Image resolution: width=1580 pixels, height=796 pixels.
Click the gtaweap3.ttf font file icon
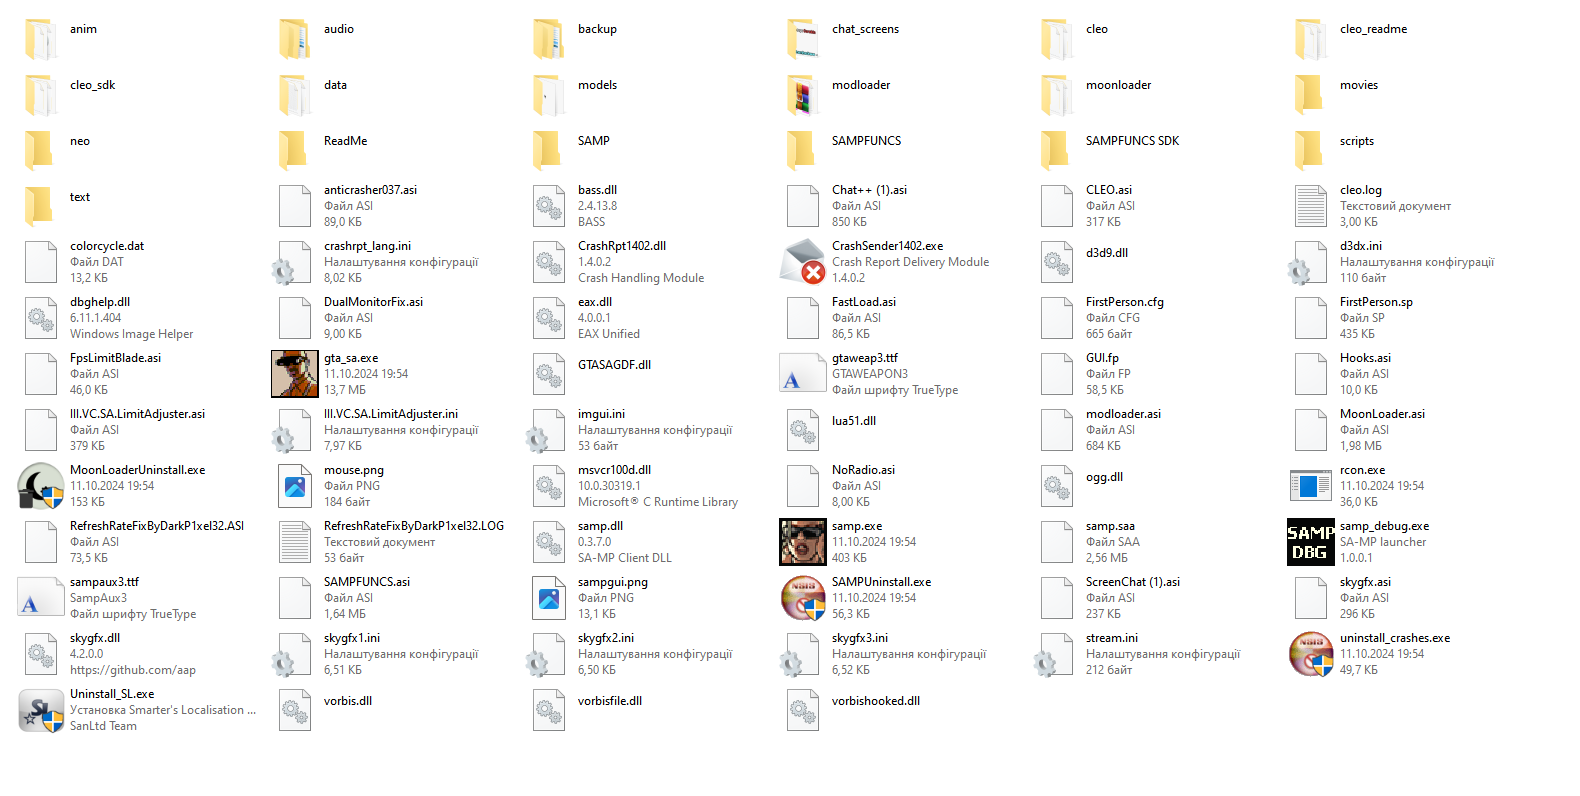coord(803,374)
